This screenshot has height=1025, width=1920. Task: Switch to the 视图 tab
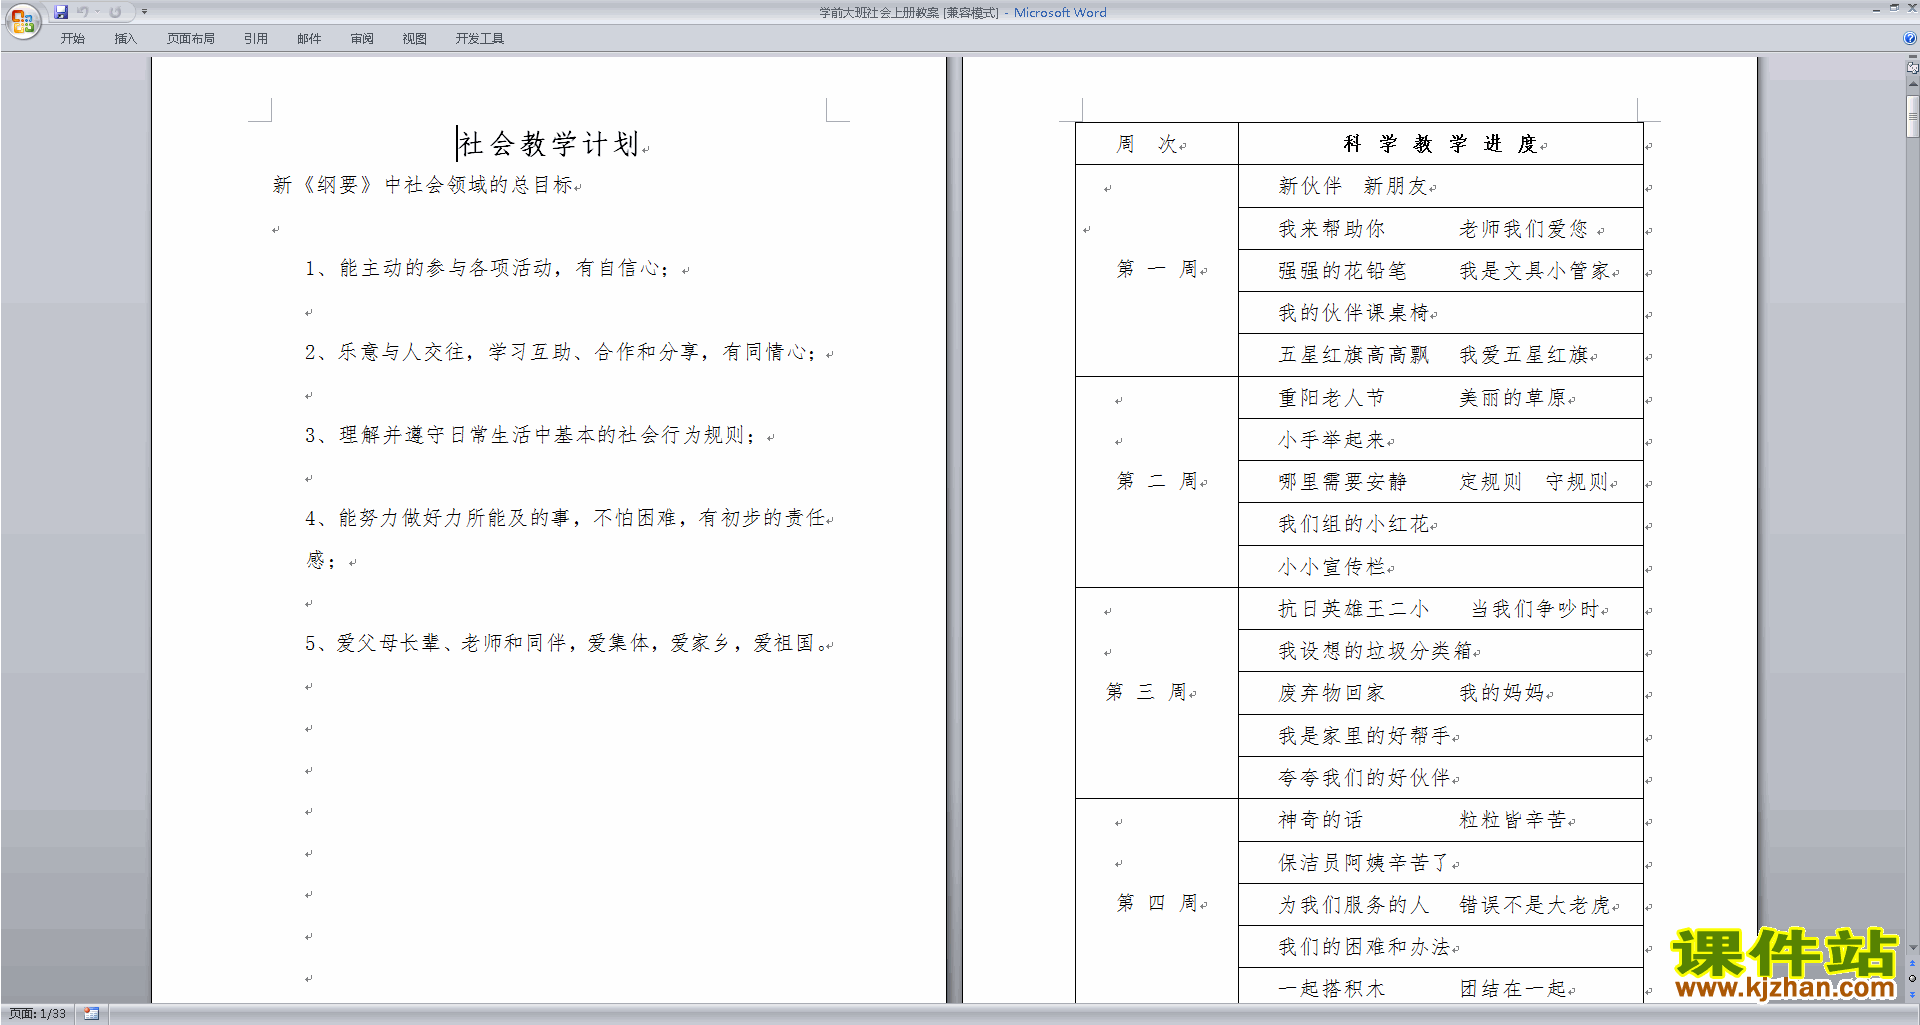tap(415, 39)
